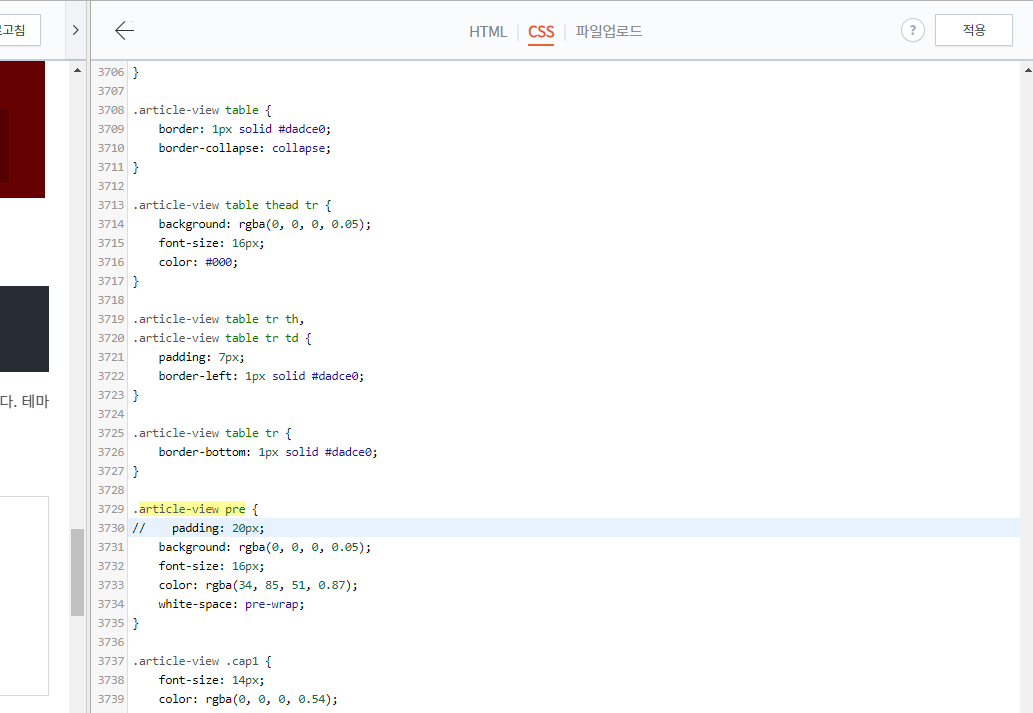Expand the preview panel chevron
Image resolution: width=1033 pixels, height=713 pixels.
pyautogui.click(x=75, y=30)
